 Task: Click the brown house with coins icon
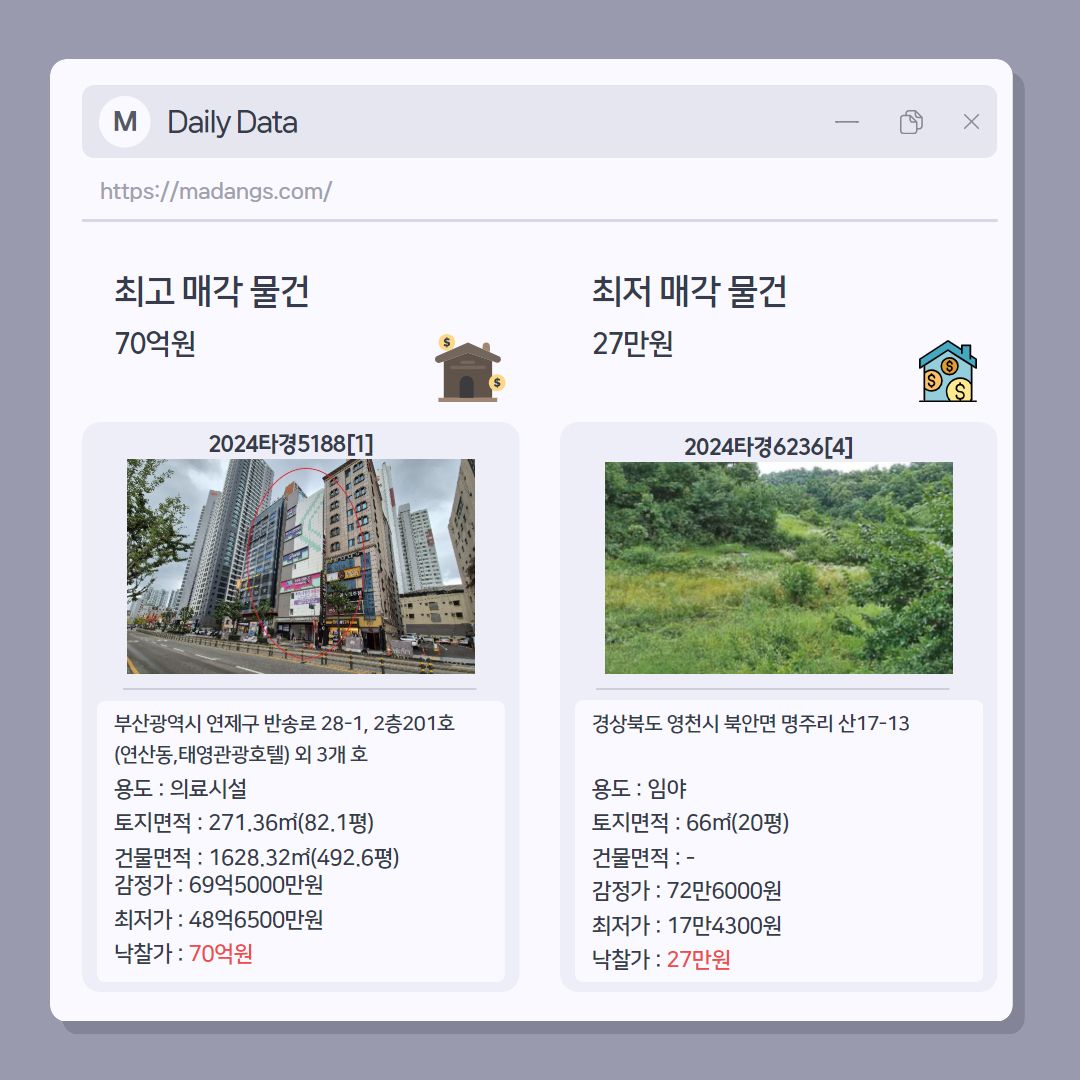point(470,368)
